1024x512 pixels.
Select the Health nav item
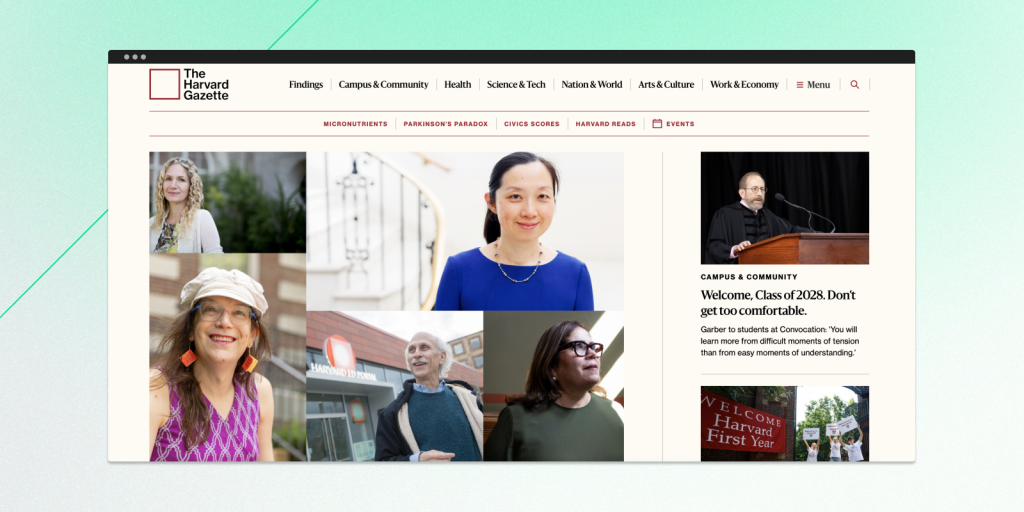click(457, 84)
